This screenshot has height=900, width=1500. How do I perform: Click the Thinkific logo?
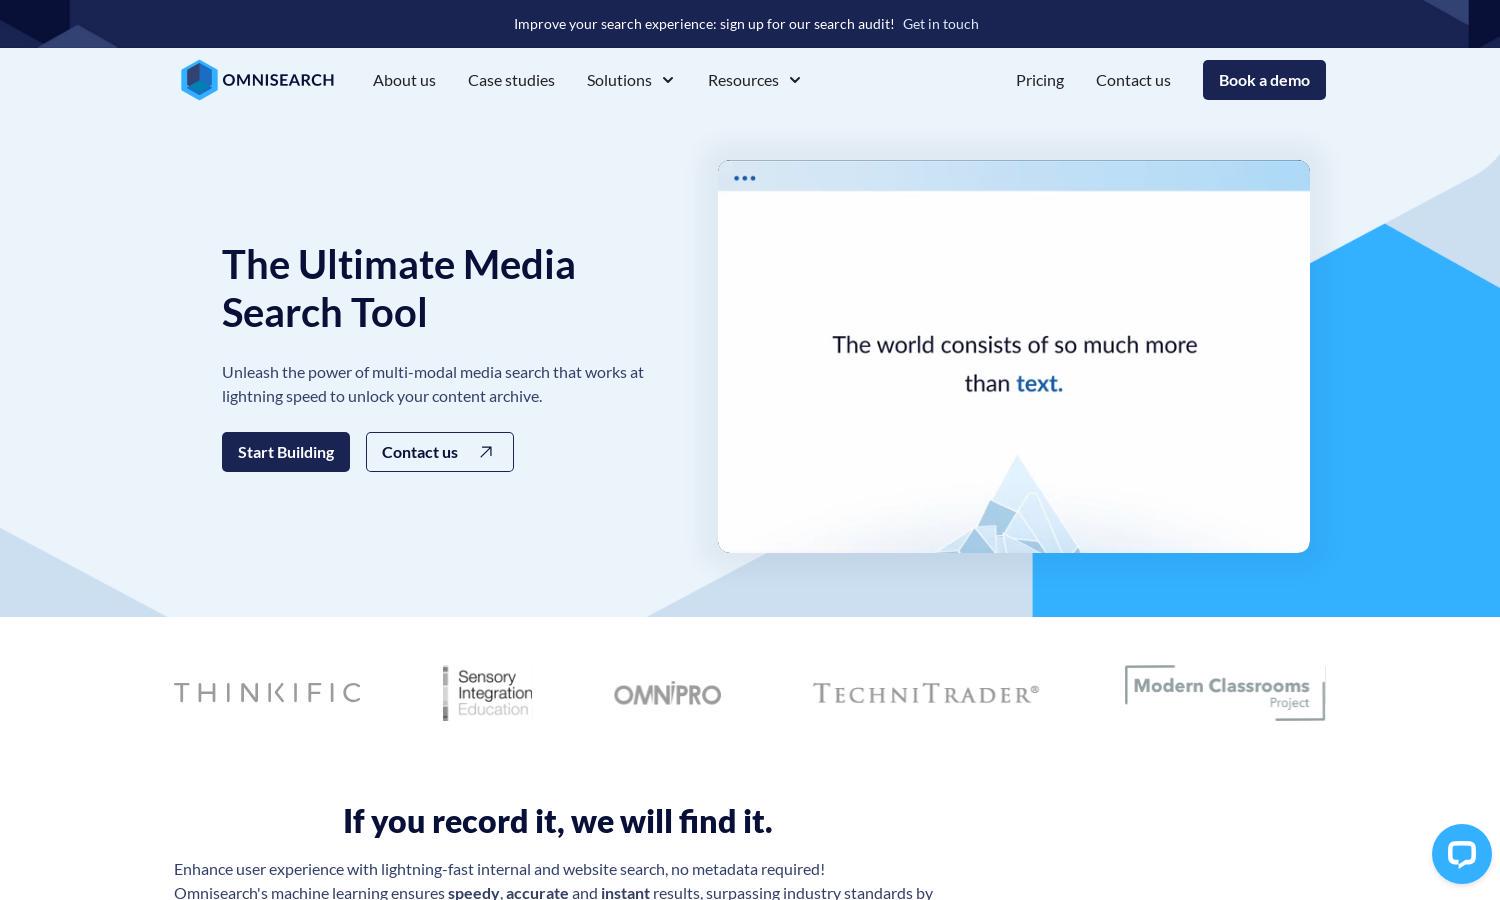point(267,692)
